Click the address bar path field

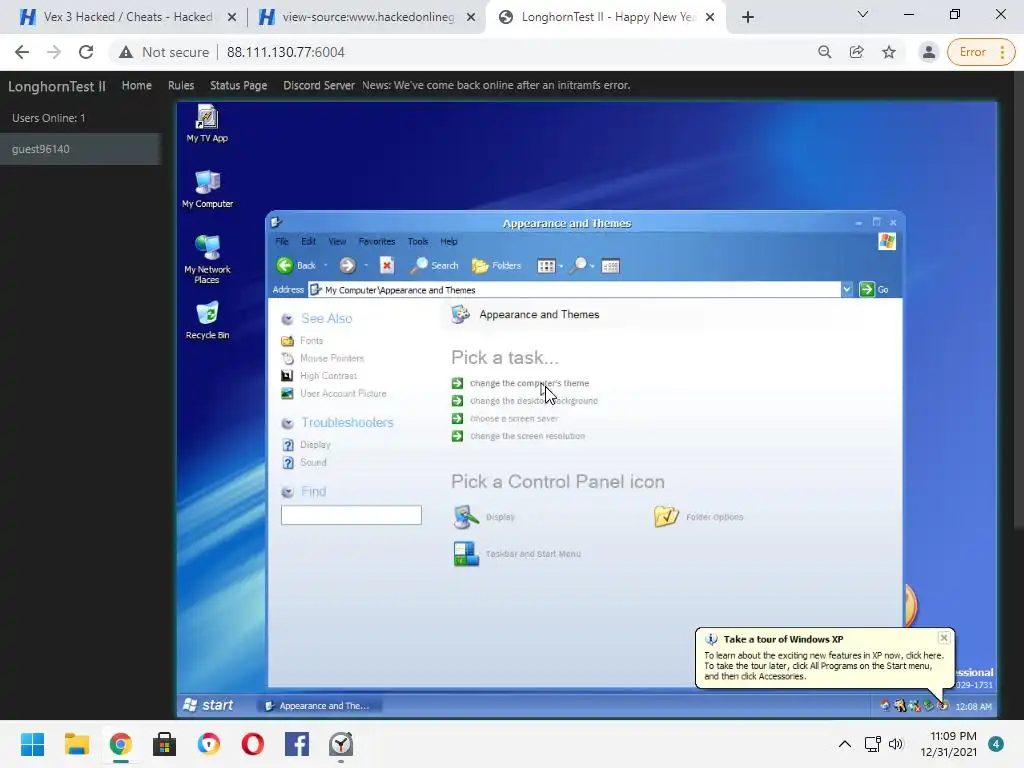(x=575, y=289)
